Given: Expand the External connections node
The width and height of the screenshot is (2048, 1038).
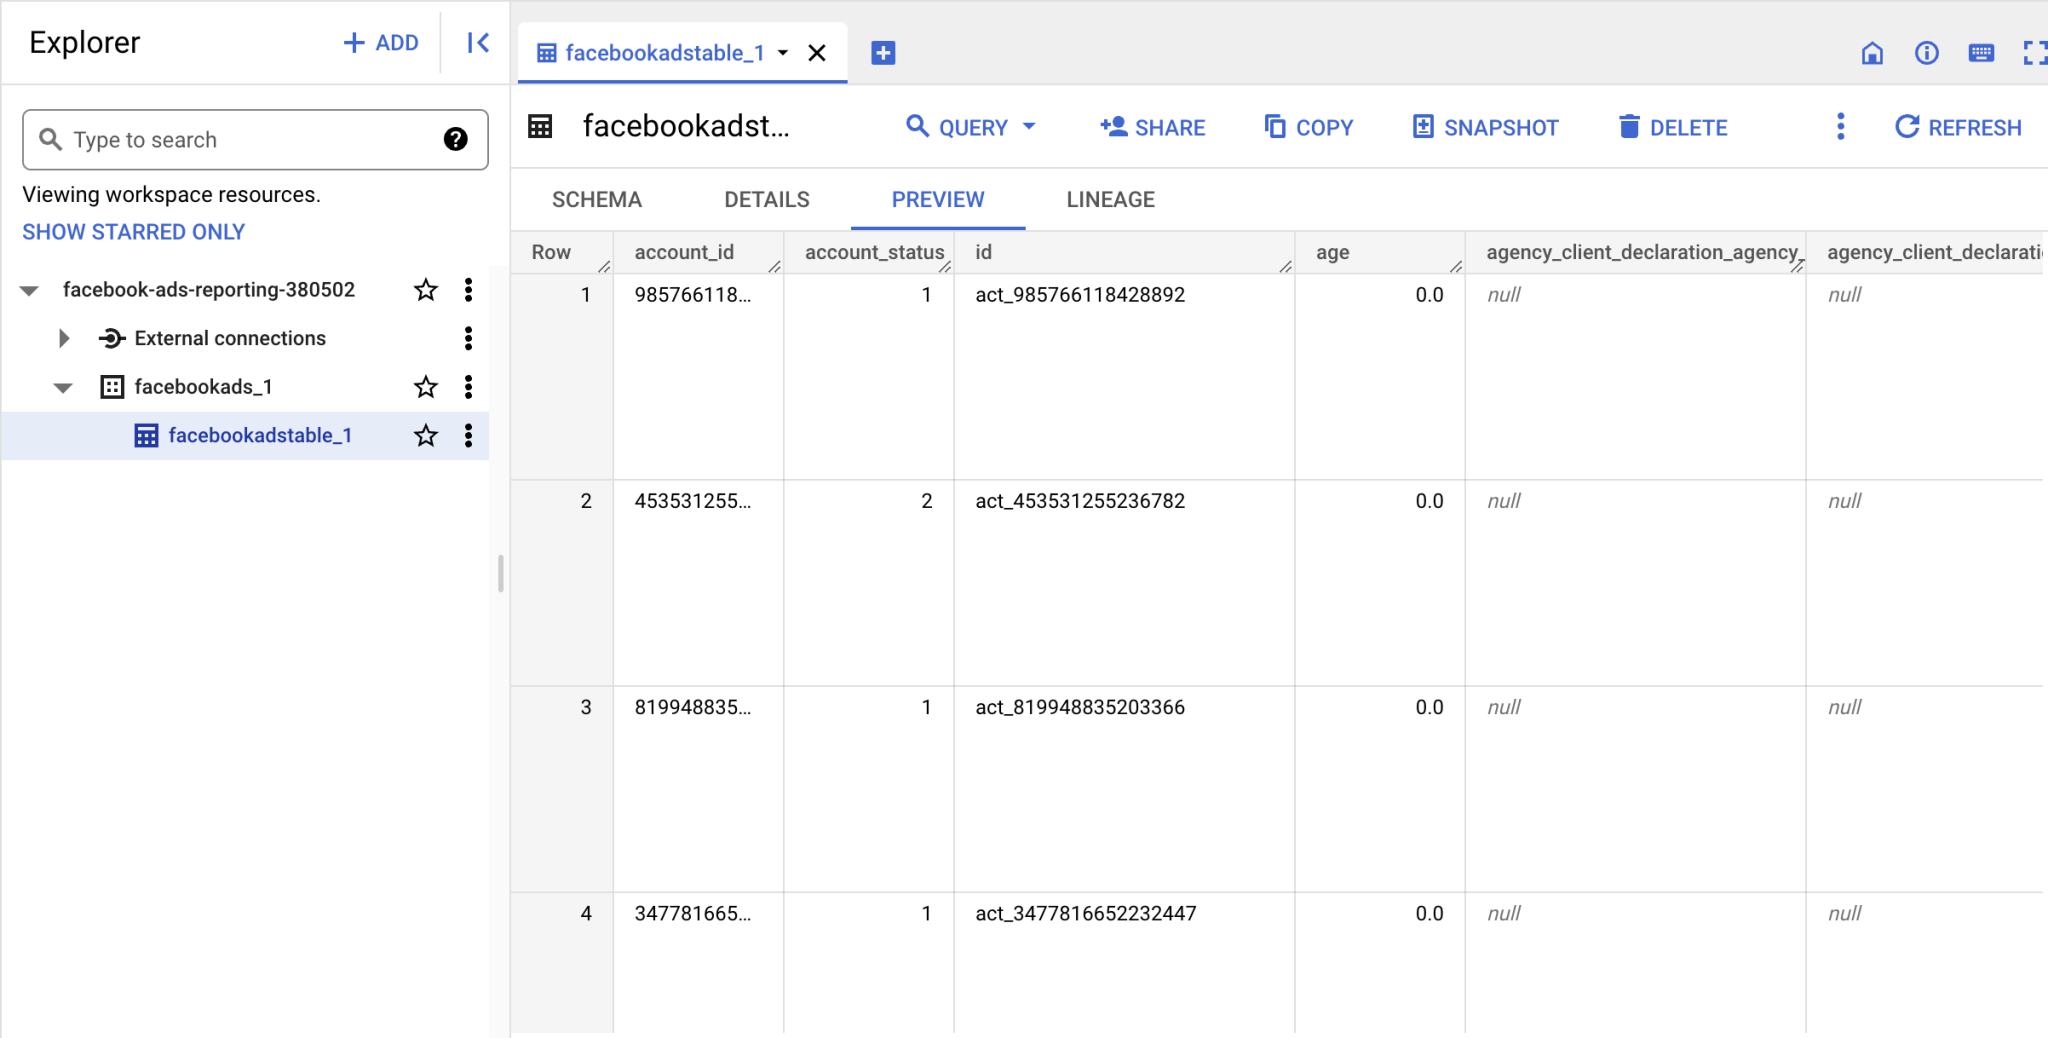Looking at the screenshot, I should (64, 338).
